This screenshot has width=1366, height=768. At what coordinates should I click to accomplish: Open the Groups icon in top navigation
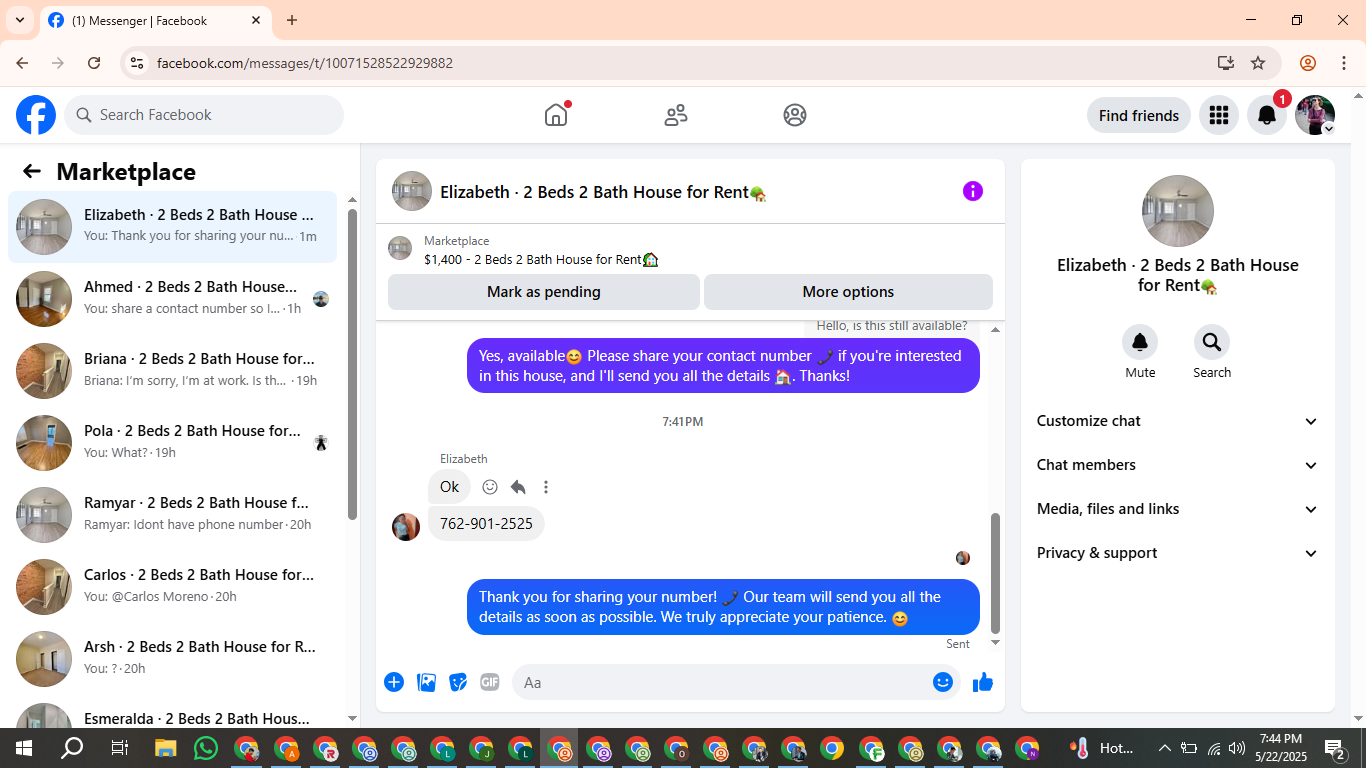795,115
